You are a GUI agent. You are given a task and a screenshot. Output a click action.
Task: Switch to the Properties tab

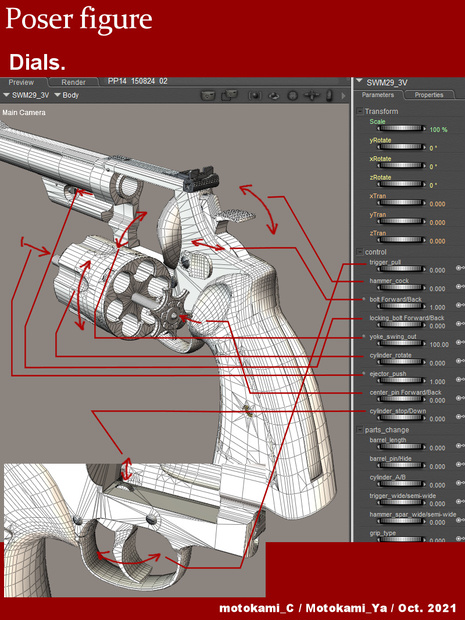429,95
